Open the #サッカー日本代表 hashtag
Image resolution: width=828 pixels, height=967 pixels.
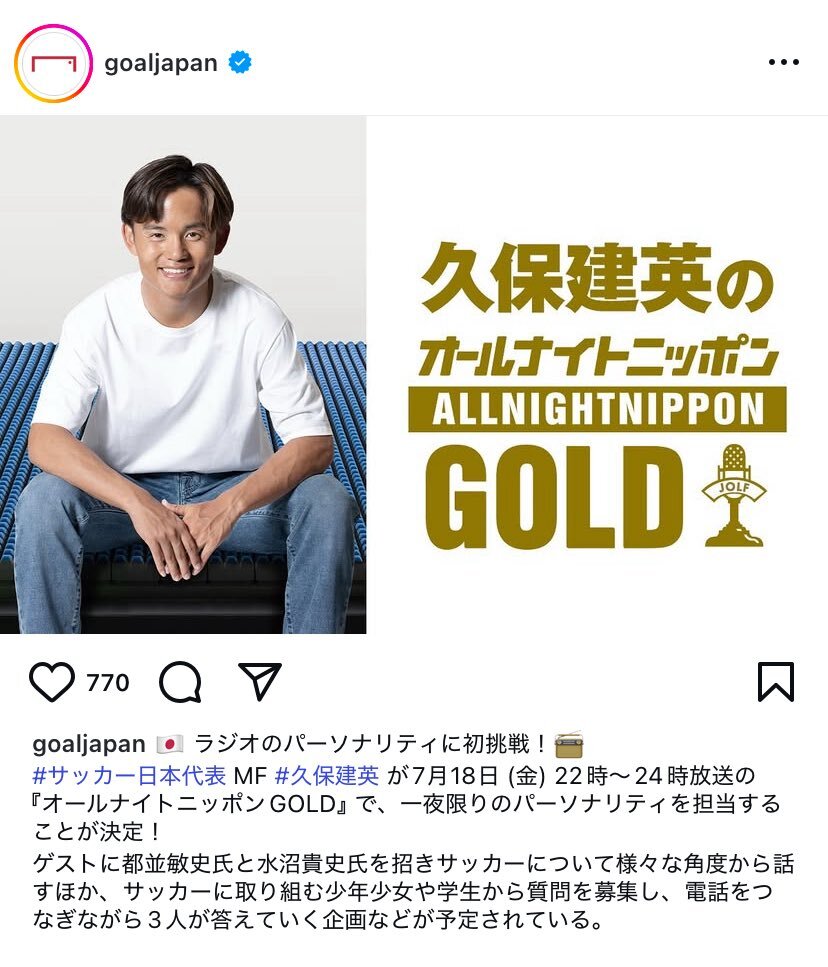tap(129, 775)
